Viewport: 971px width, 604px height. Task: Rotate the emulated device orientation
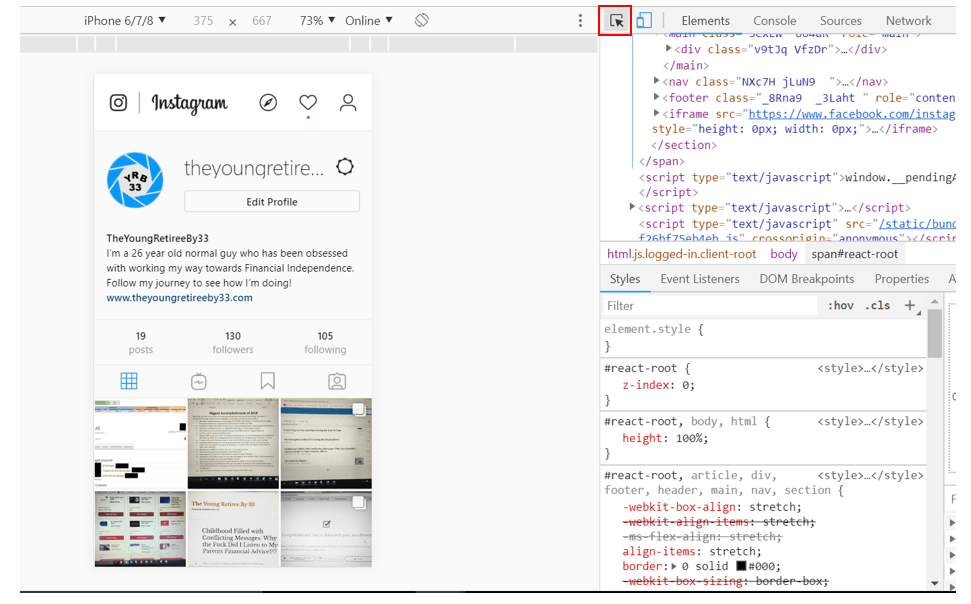click(x=422, y=20)
